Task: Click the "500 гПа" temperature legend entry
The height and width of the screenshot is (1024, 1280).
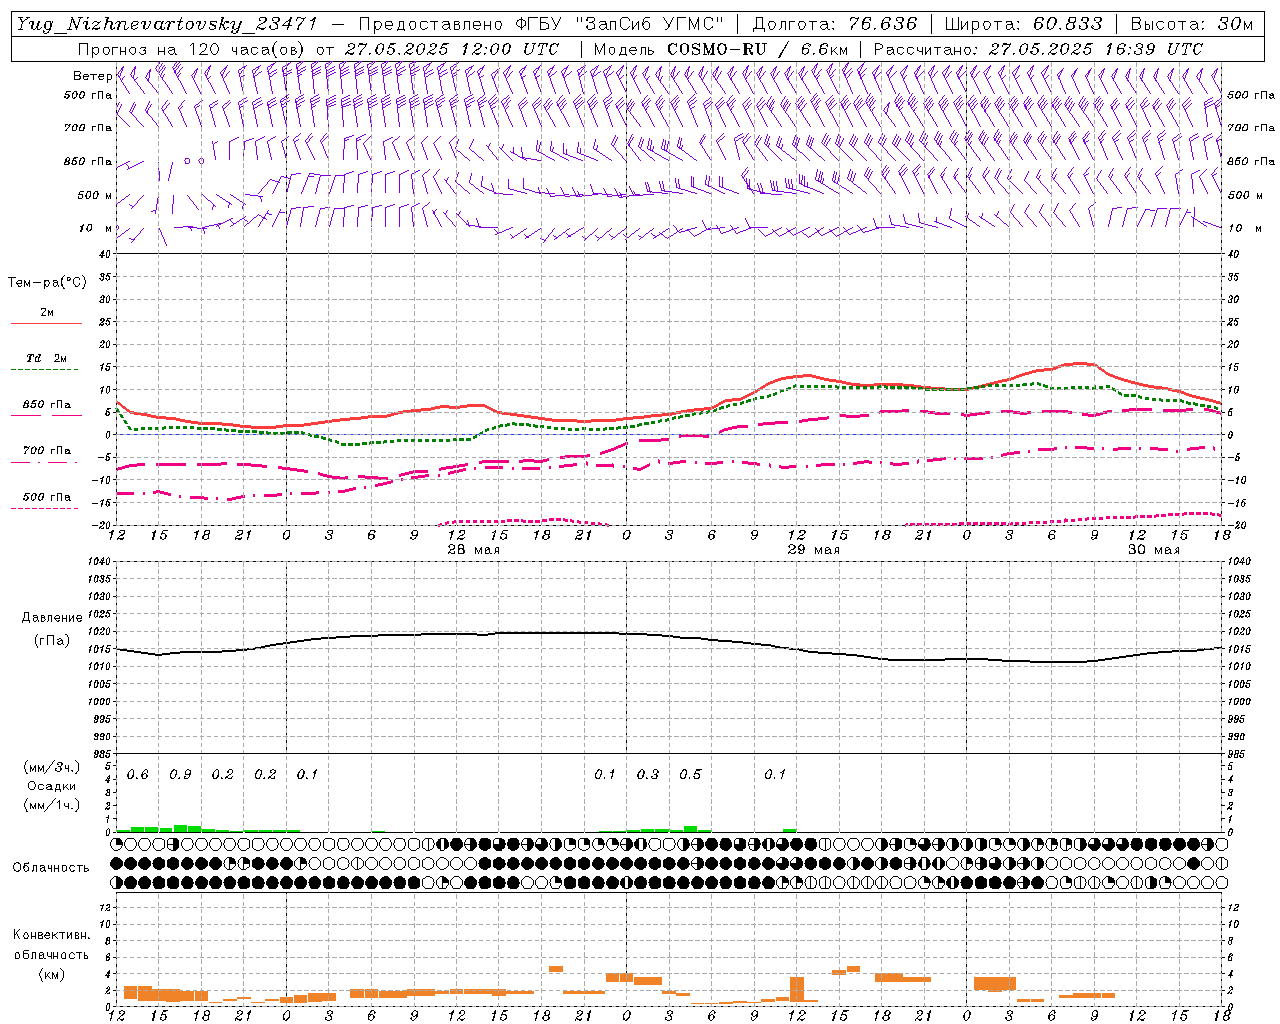Action: point(47,497)
